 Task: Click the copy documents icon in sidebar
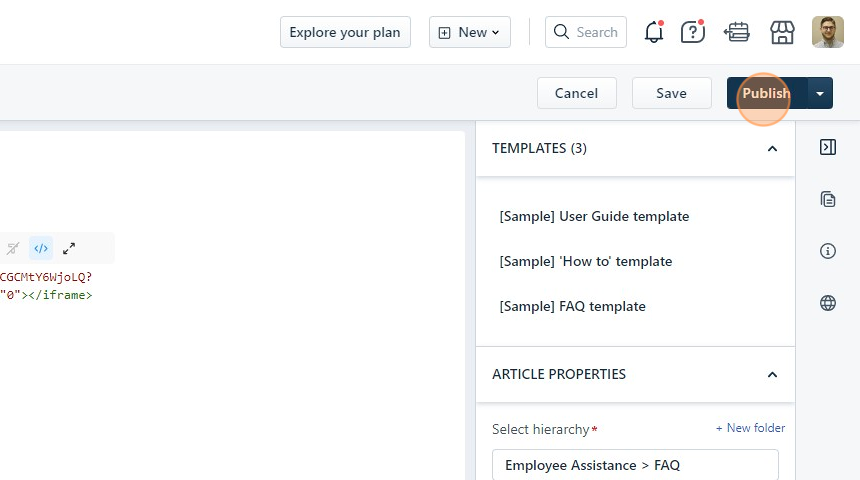tap(828, 199)
